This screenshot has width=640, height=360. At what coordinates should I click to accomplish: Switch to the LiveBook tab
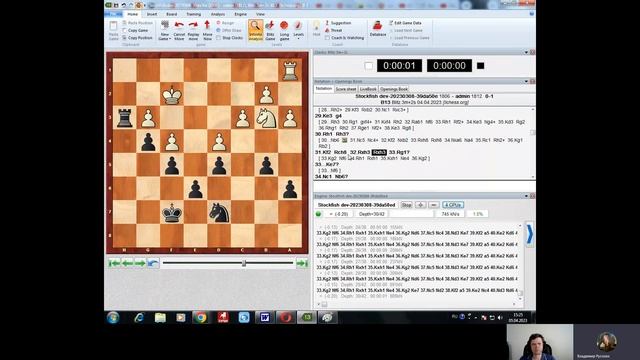368,89
